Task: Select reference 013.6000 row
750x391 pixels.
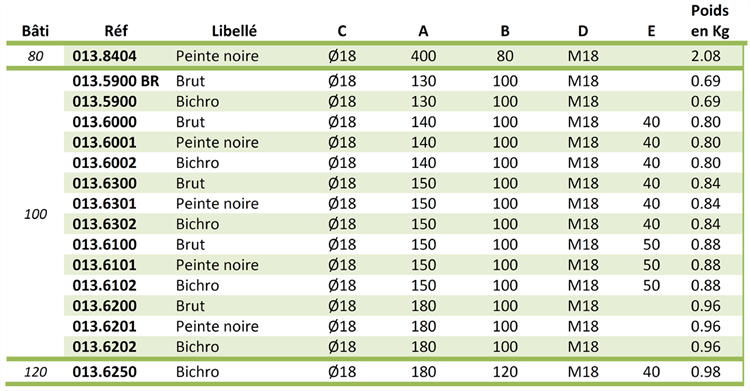Action: click(403, 122)
